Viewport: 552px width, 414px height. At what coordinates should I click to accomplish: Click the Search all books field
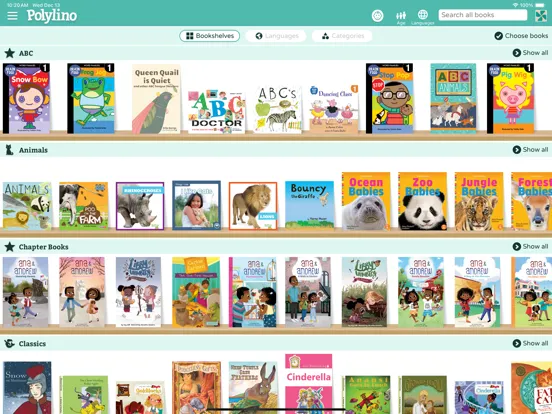[483, 15]
